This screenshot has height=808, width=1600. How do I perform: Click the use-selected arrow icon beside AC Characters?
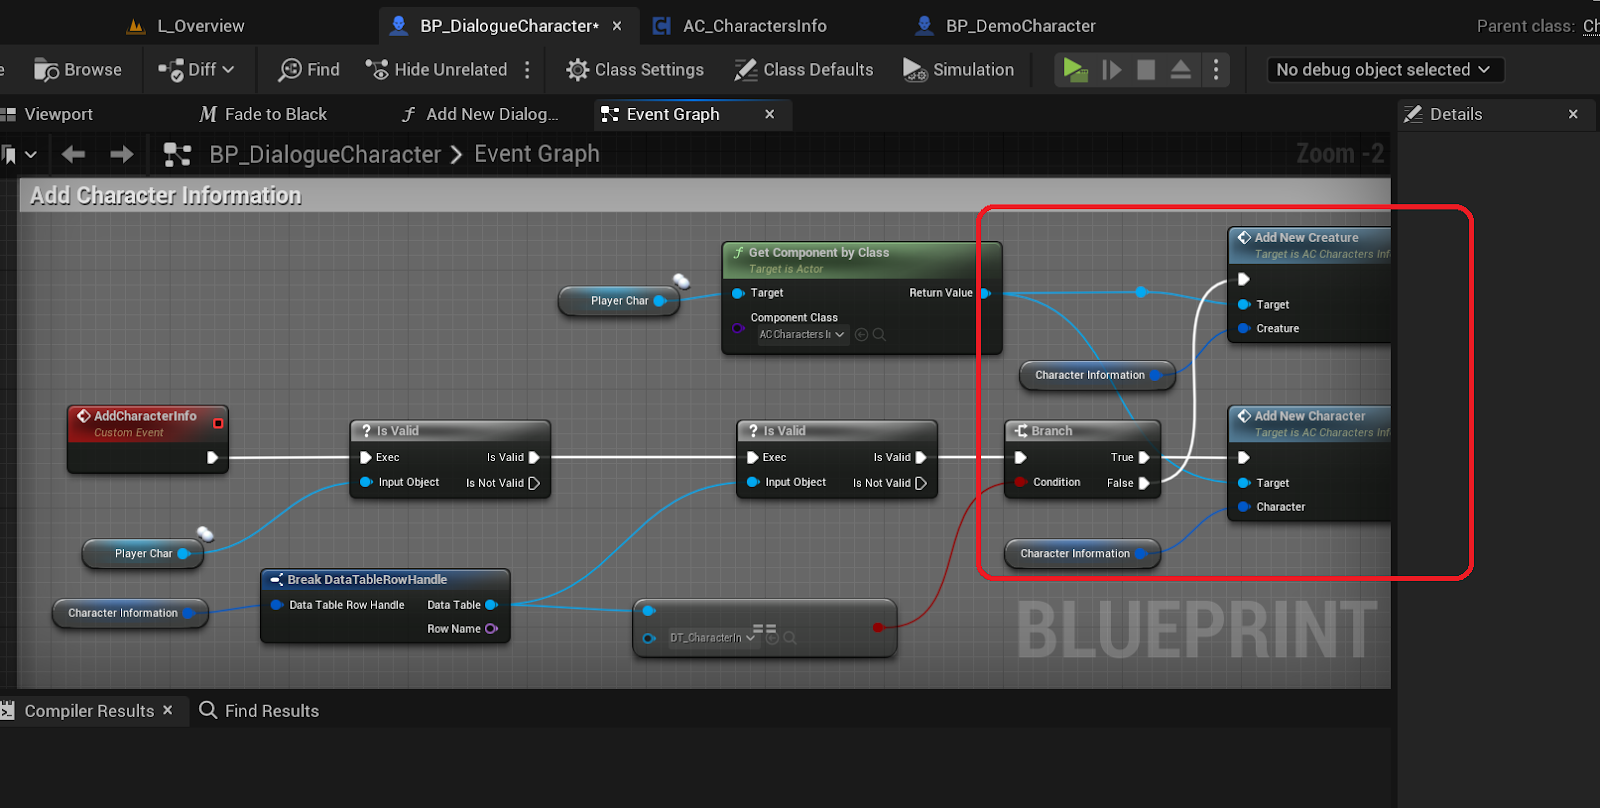tap(861, 335)
